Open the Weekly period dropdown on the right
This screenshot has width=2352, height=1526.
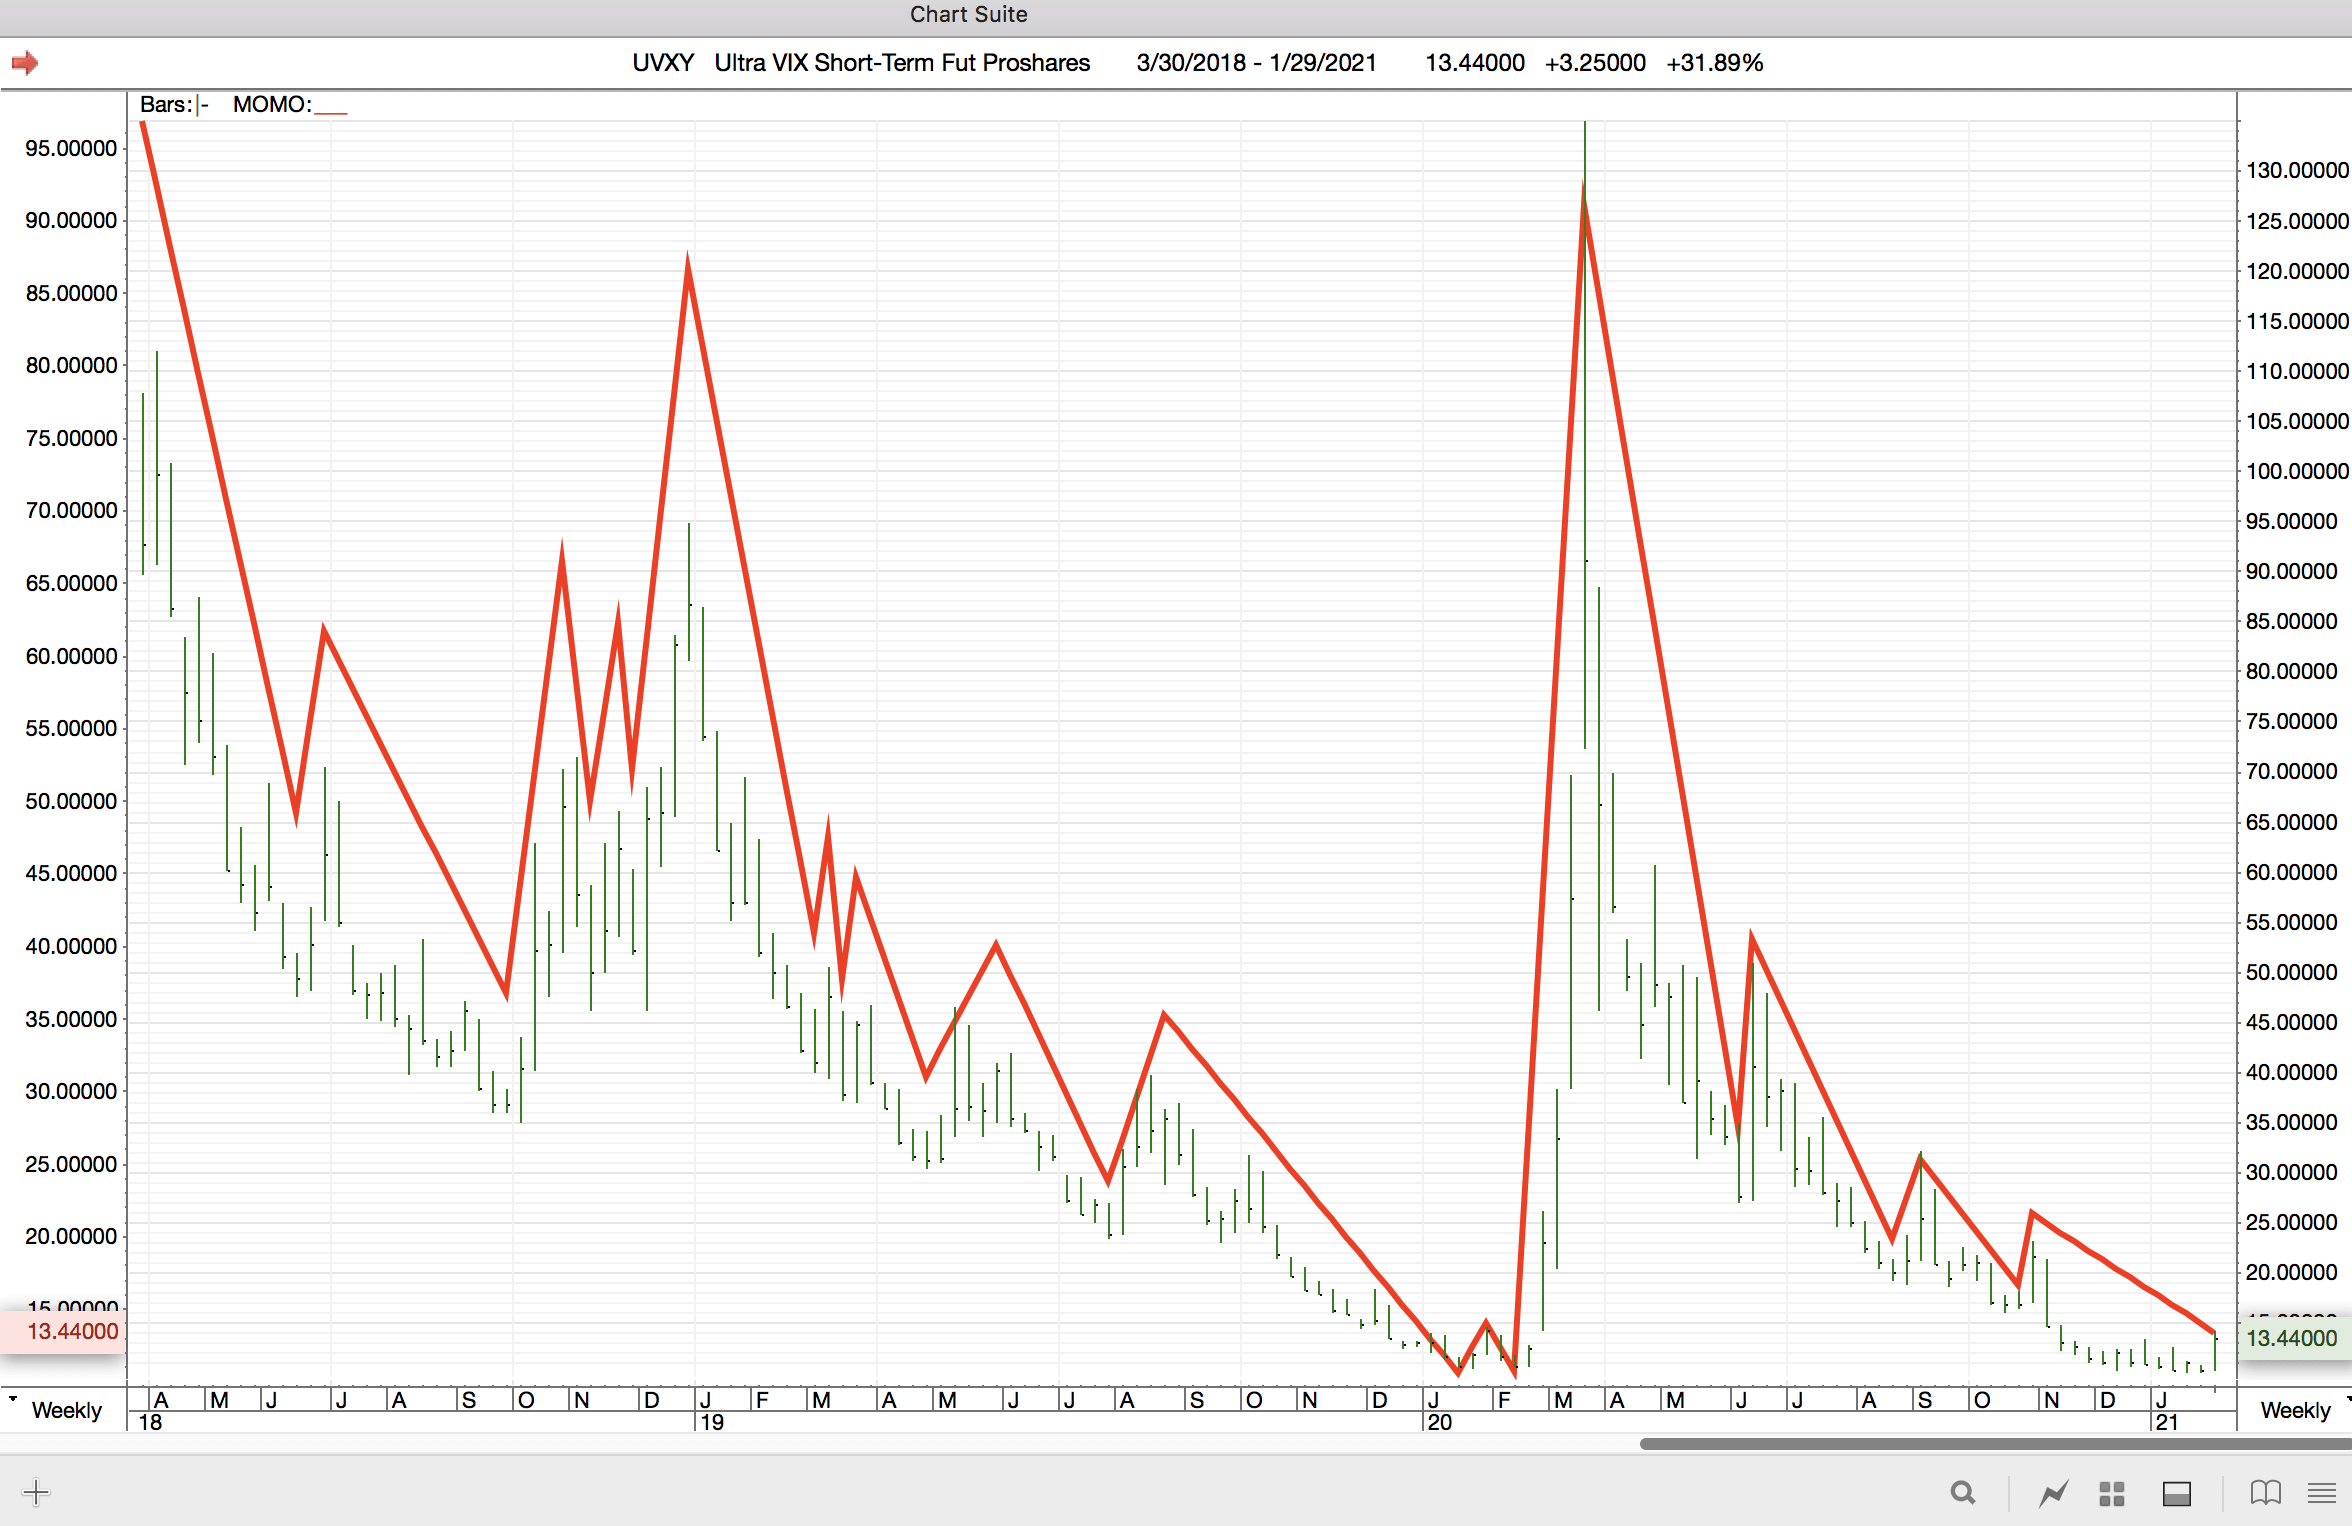tap(2296, 1410)
